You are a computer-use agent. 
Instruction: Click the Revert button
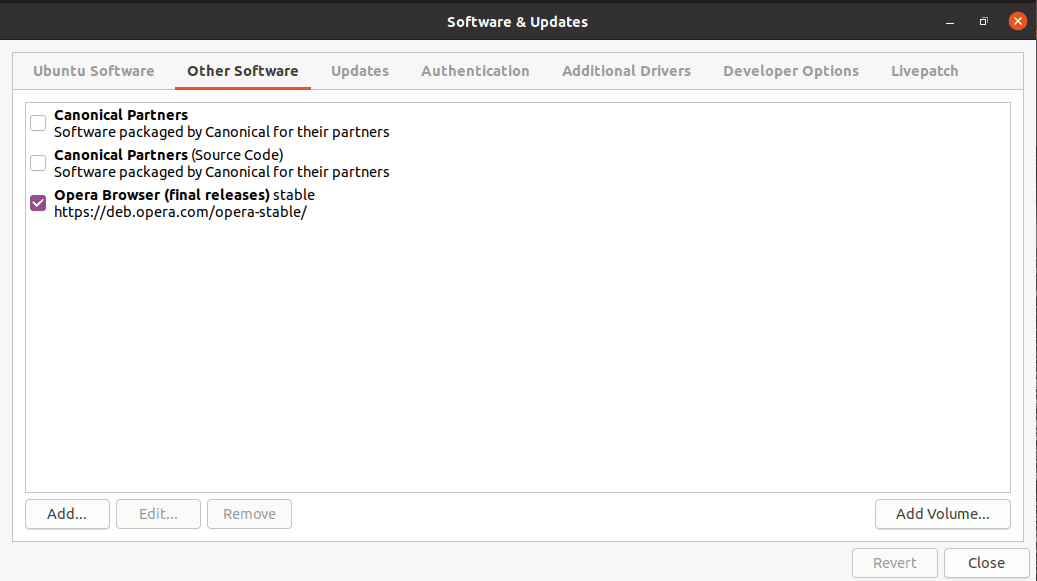(x=894, y=563)
